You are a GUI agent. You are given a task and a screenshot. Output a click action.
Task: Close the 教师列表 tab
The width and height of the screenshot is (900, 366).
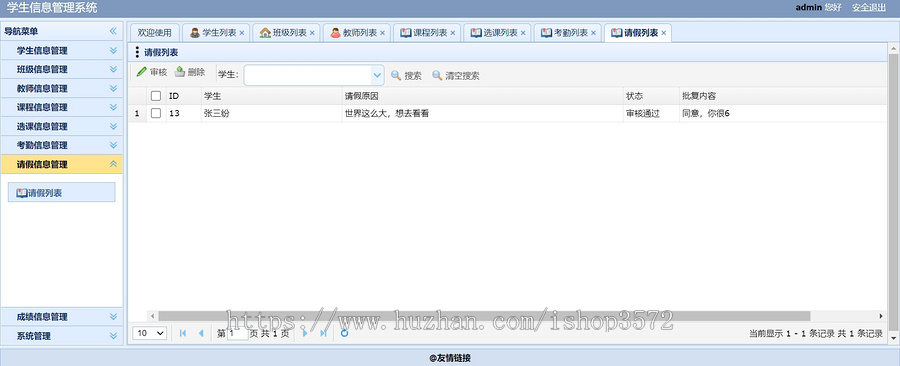(x=382, y=33)
